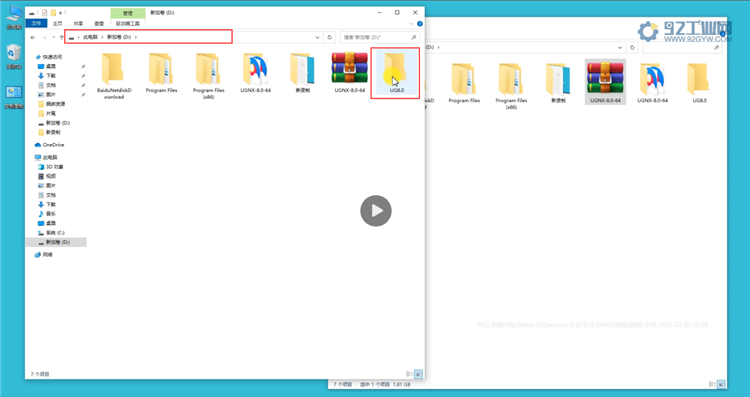Viewport: 750px width, 397px height.
Task: Open recent locations dropdown beside forward arrow
Action: (x=53, y=37)
